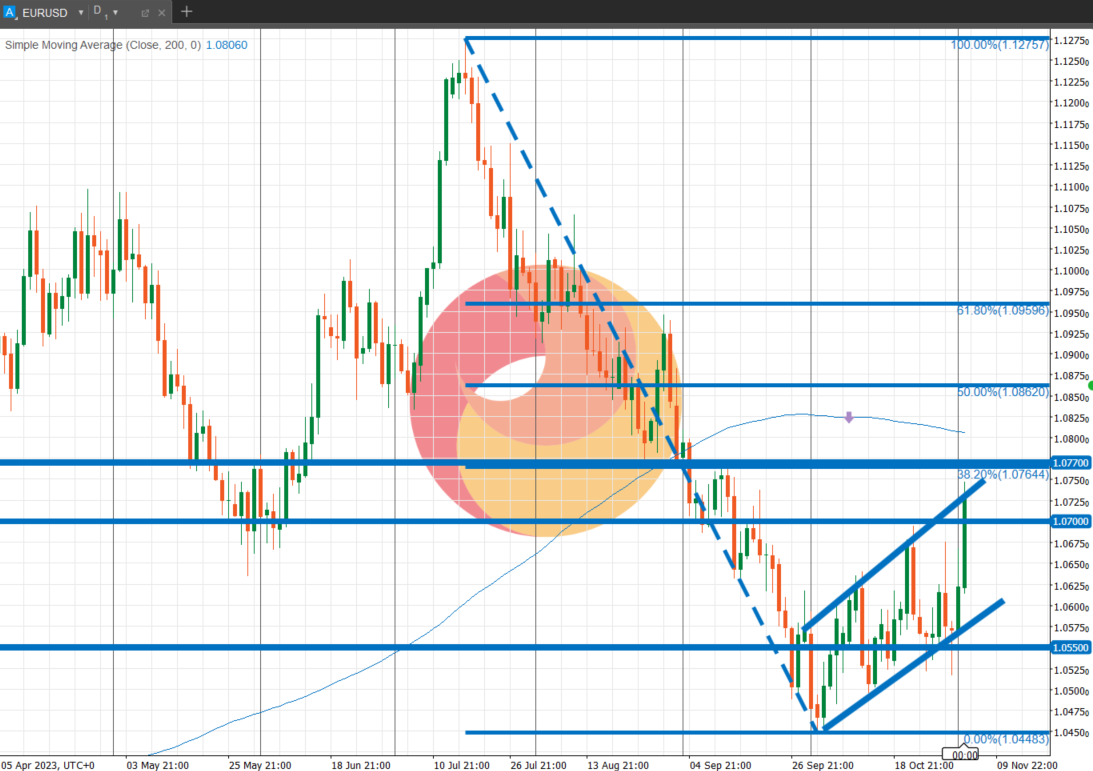This screenshot has height=771, width=1093.
Task: Click the 09 Nov 22:00 time axis label
Action: (1027, 765)
